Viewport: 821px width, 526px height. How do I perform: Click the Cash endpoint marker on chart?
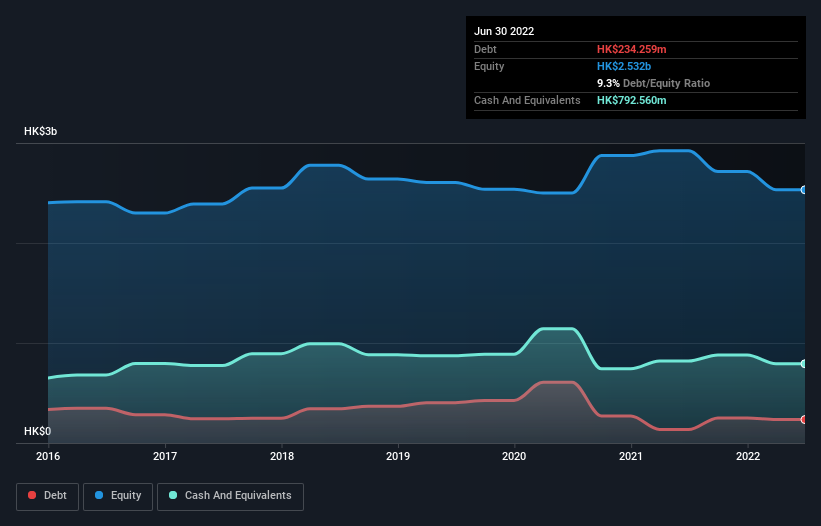click(x=804, y=364)
